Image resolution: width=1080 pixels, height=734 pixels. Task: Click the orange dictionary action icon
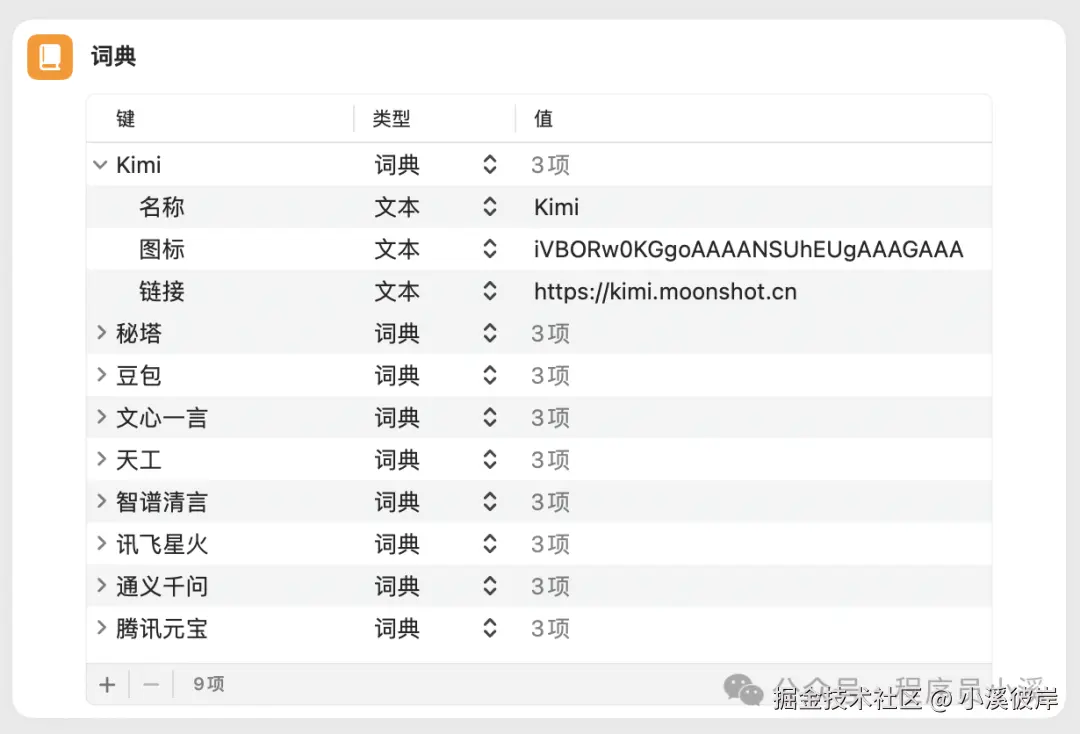coord(49,57)
